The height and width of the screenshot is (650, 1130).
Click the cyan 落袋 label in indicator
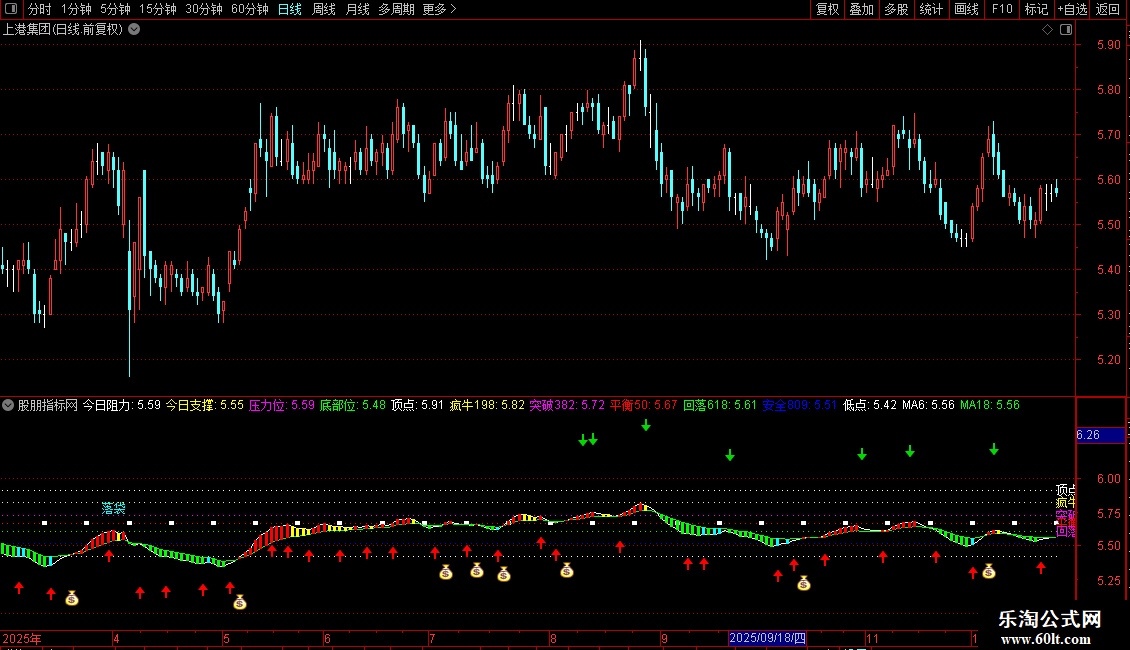click(113, 509)
